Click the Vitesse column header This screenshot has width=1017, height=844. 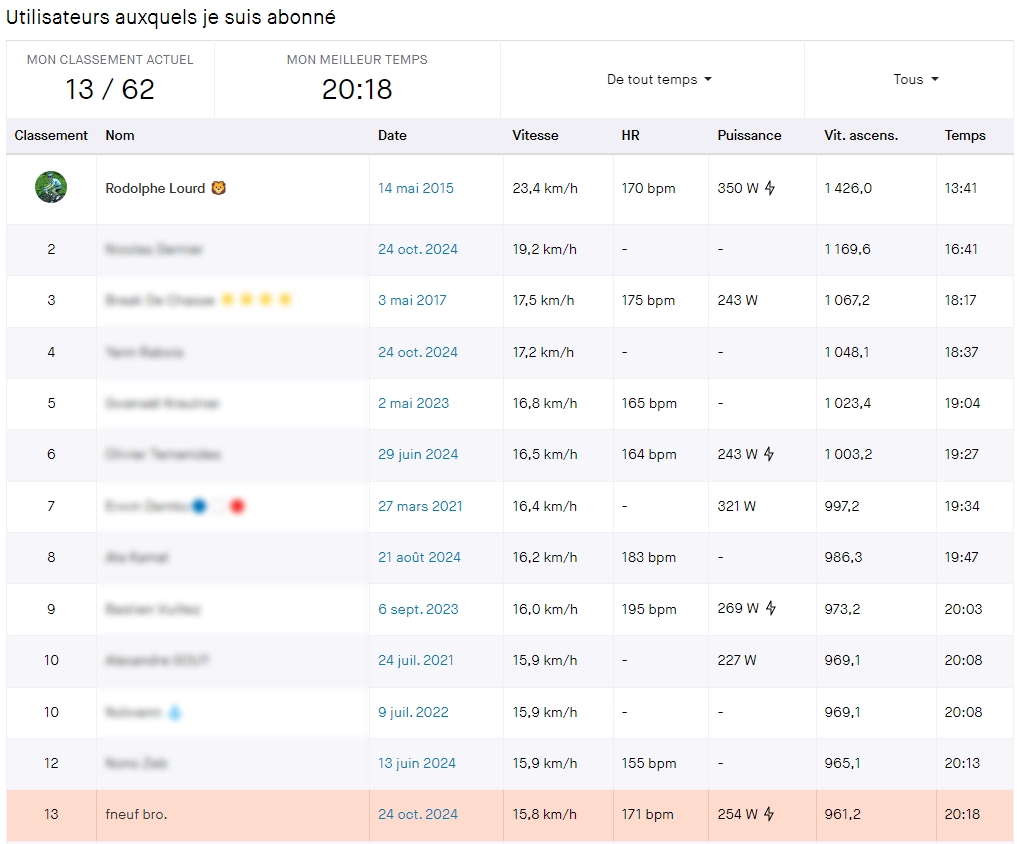535,135
